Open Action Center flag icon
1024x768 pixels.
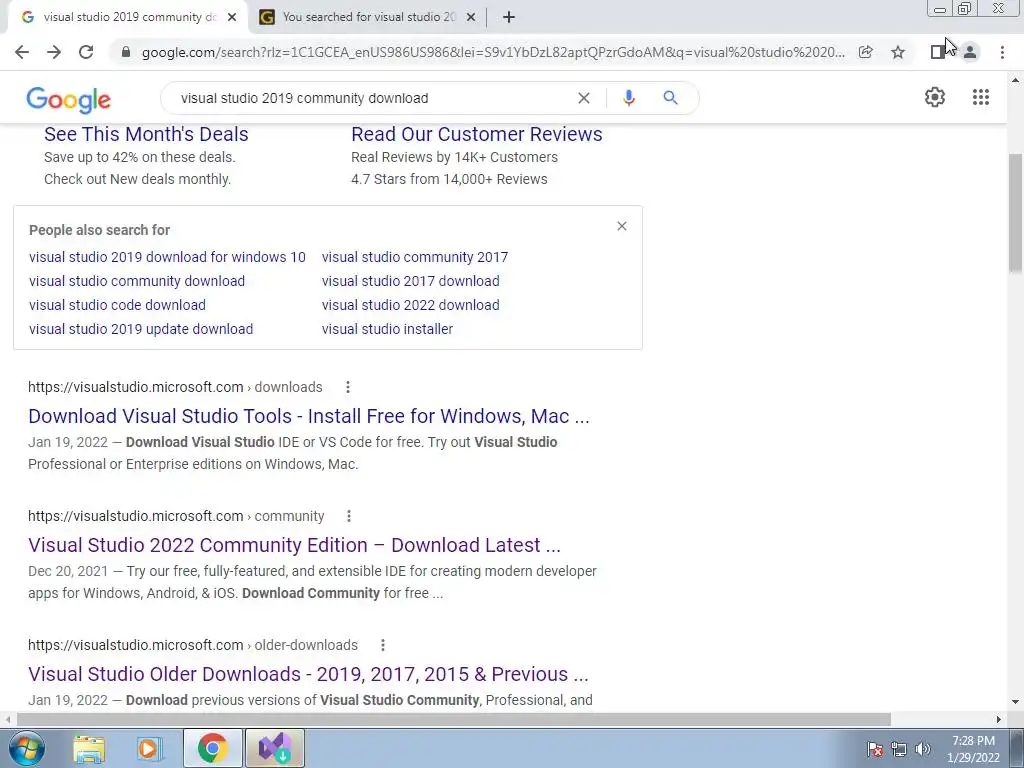click(875, 749)
